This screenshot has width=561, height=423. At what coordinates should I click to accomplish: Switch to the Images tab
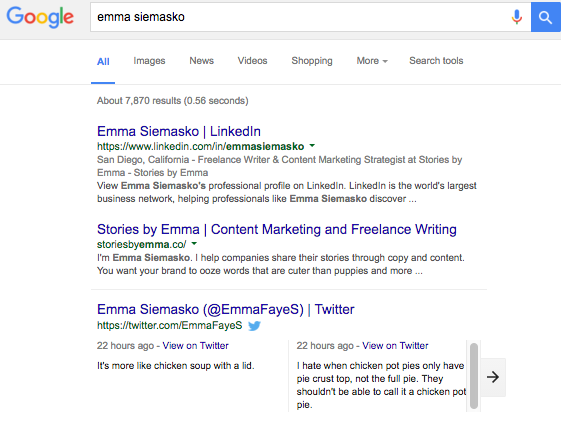click(149, 61)
